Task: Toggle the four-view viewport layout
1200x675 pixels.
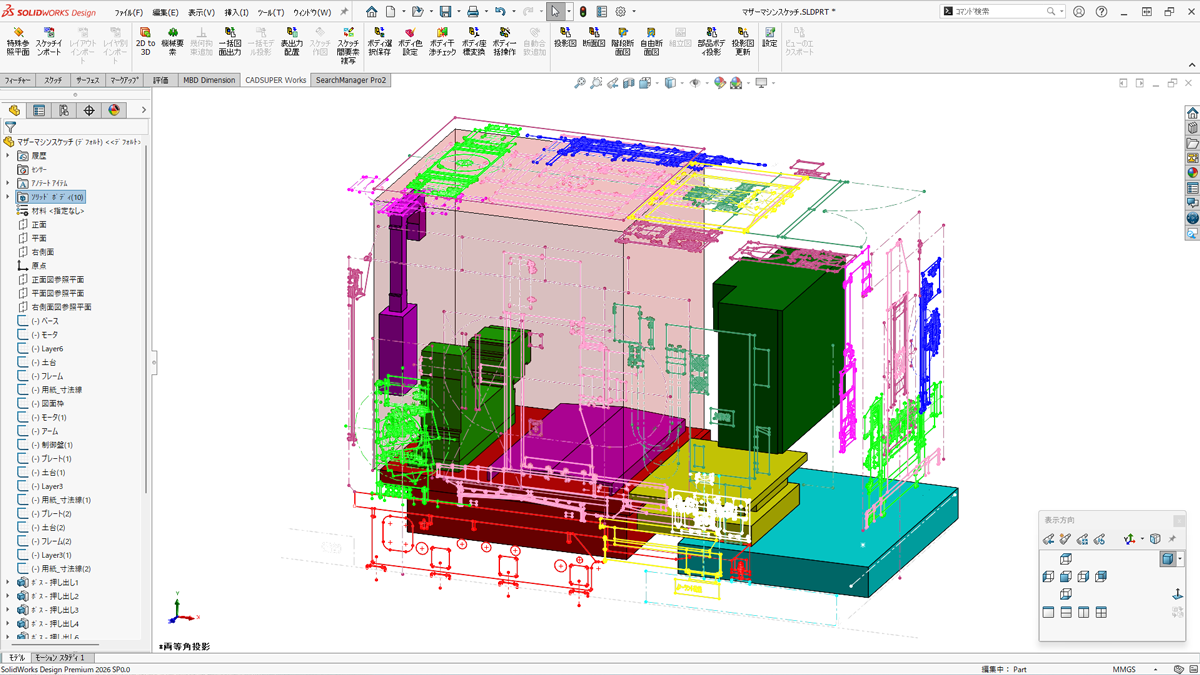Action: click(x=1101, y=612)
